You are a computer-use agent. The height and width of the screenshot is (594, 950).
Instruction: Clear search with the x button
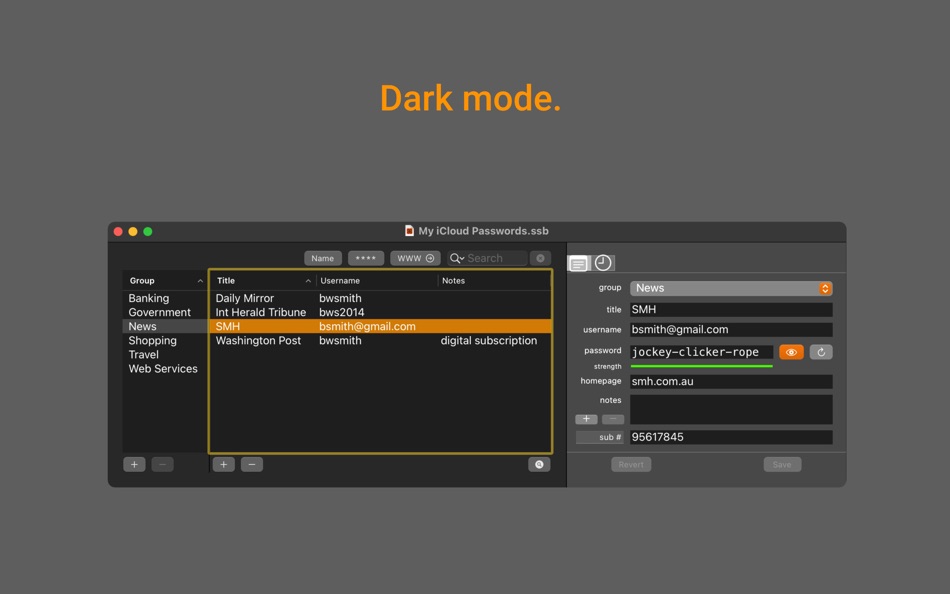point(540,258)
